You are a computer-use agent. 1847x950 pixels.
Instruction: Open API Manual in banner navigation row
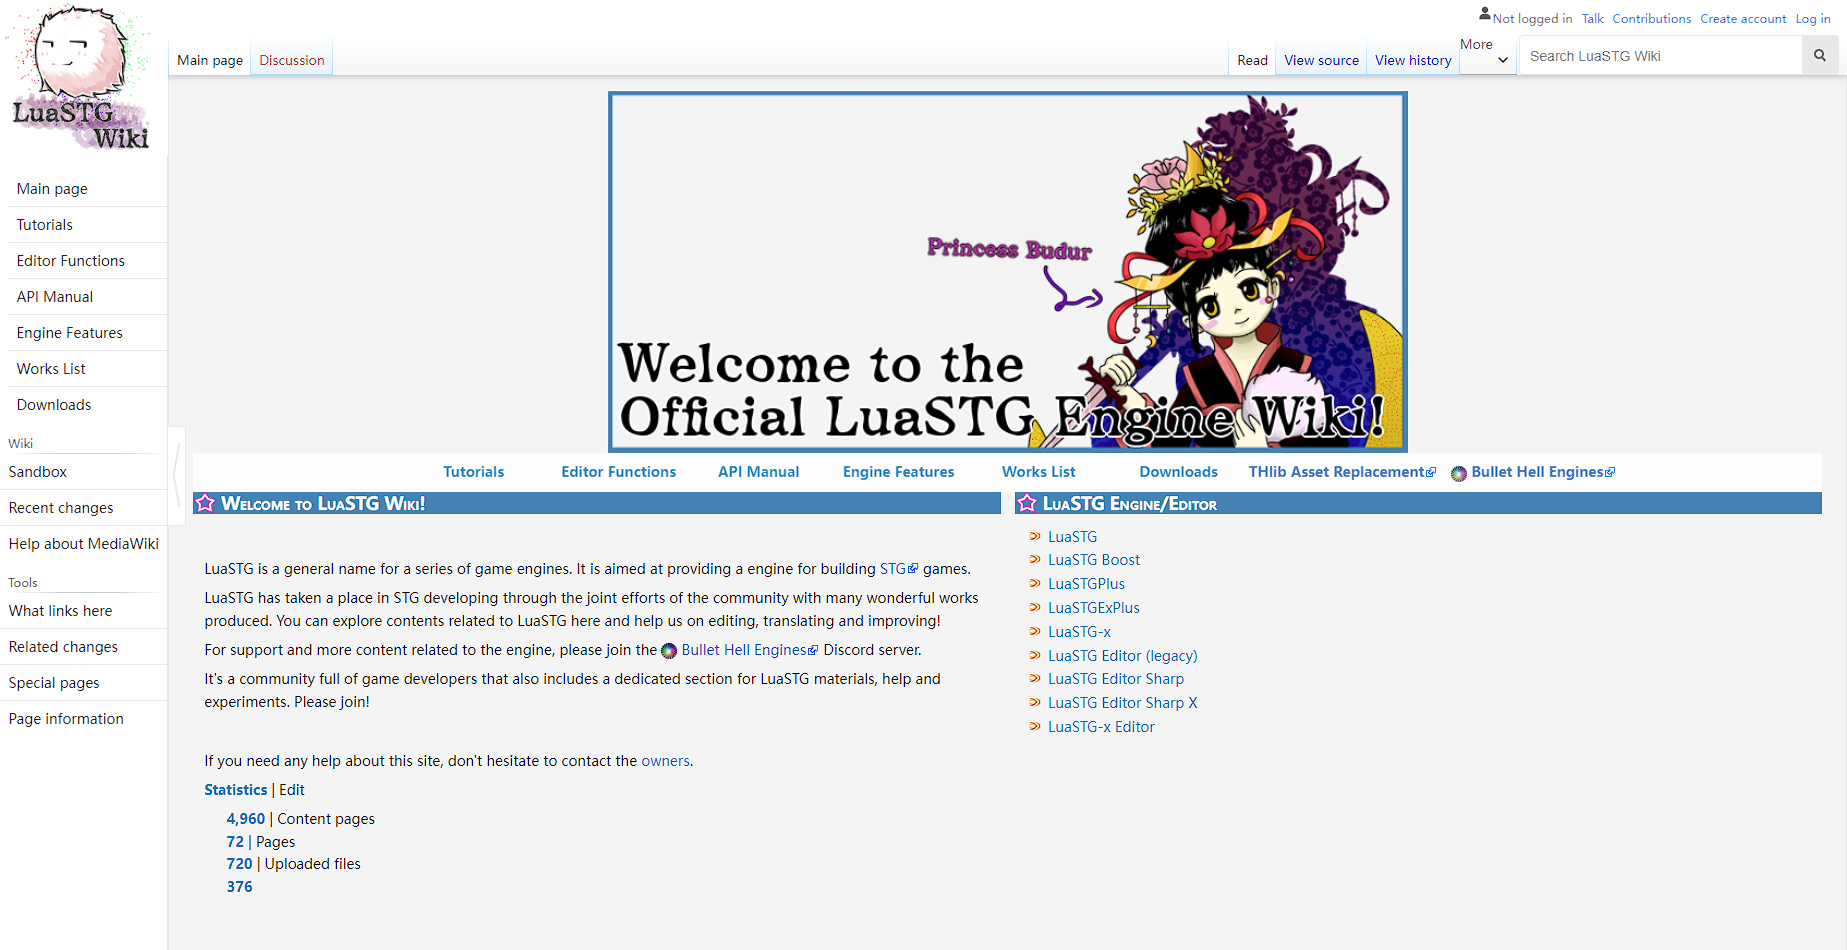(x=759, y=472)
